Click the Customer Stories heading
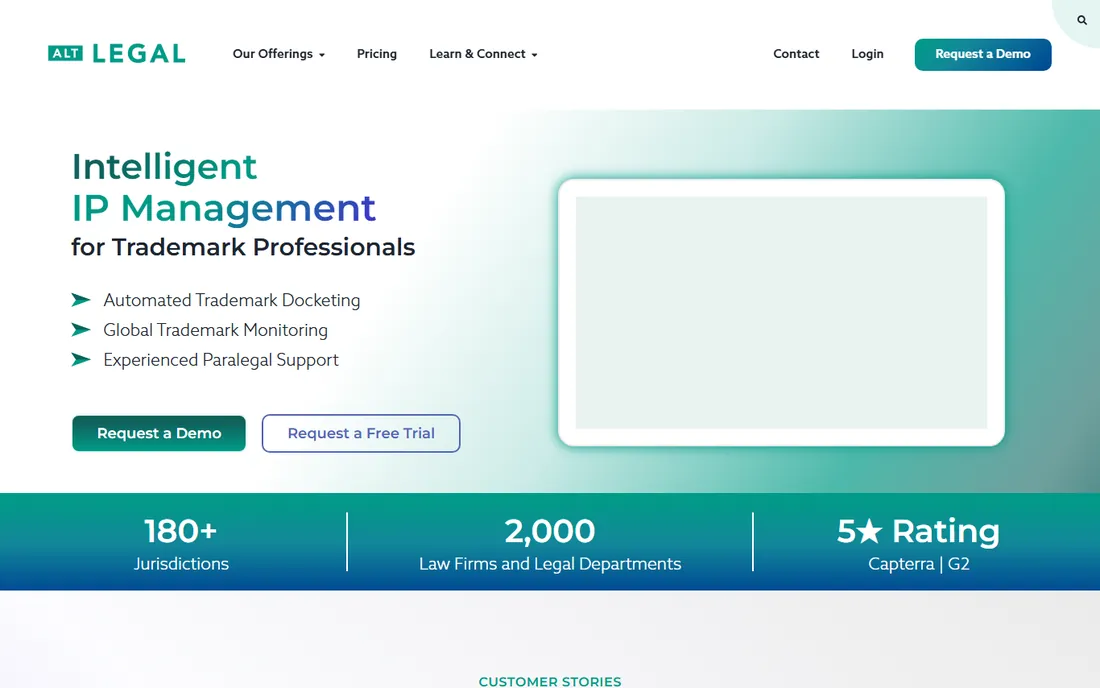This screenshot has height=688, width=1100. click(550, 681)
